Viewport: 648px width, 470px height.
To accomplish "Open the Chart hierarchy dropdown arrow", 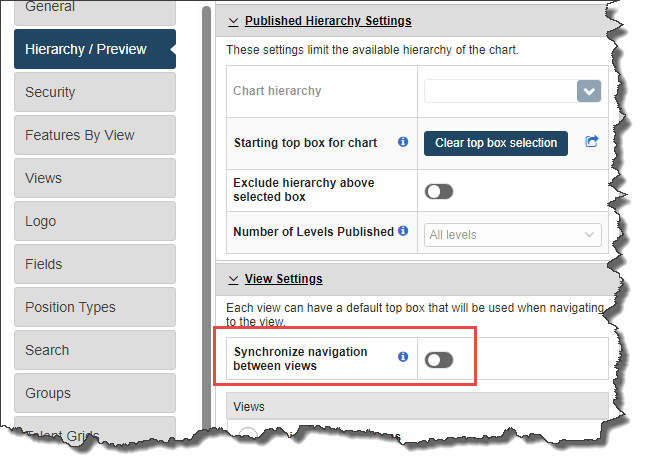I will (589, 91).
